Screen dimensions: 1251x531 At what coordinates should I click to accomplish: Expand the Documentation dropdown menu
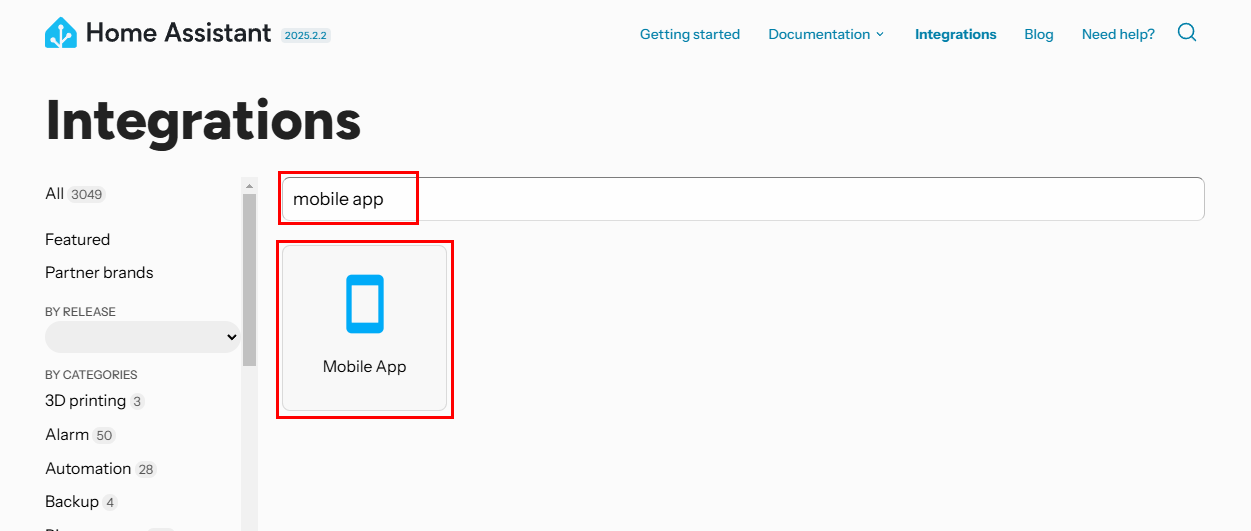tap(826, 34)
